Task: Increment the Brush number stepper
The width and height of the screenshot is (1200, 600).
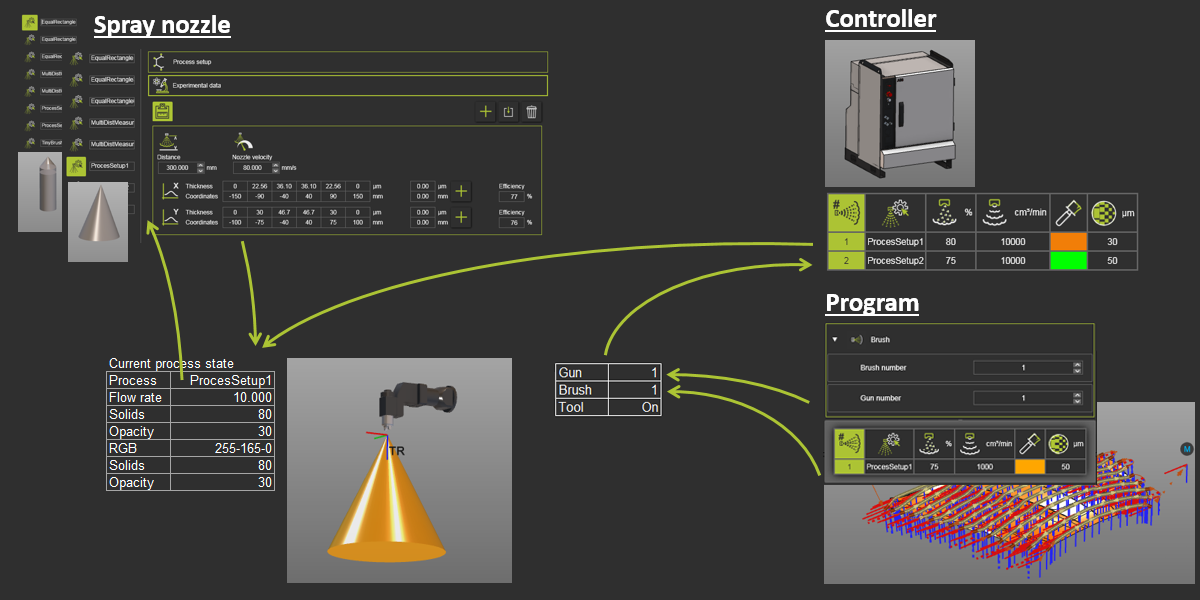Action: click(1076, 365)
